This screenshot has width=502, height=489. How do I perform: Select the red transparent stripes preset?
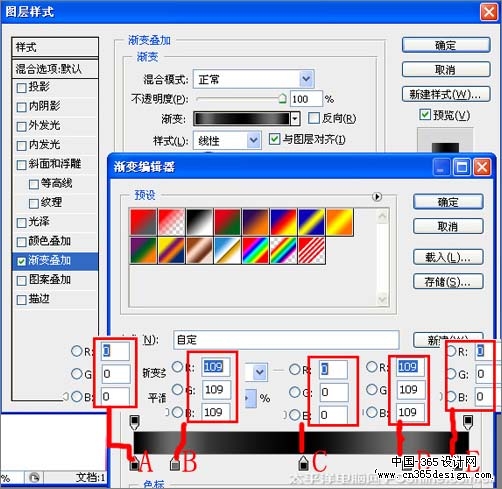click(311, 251)
